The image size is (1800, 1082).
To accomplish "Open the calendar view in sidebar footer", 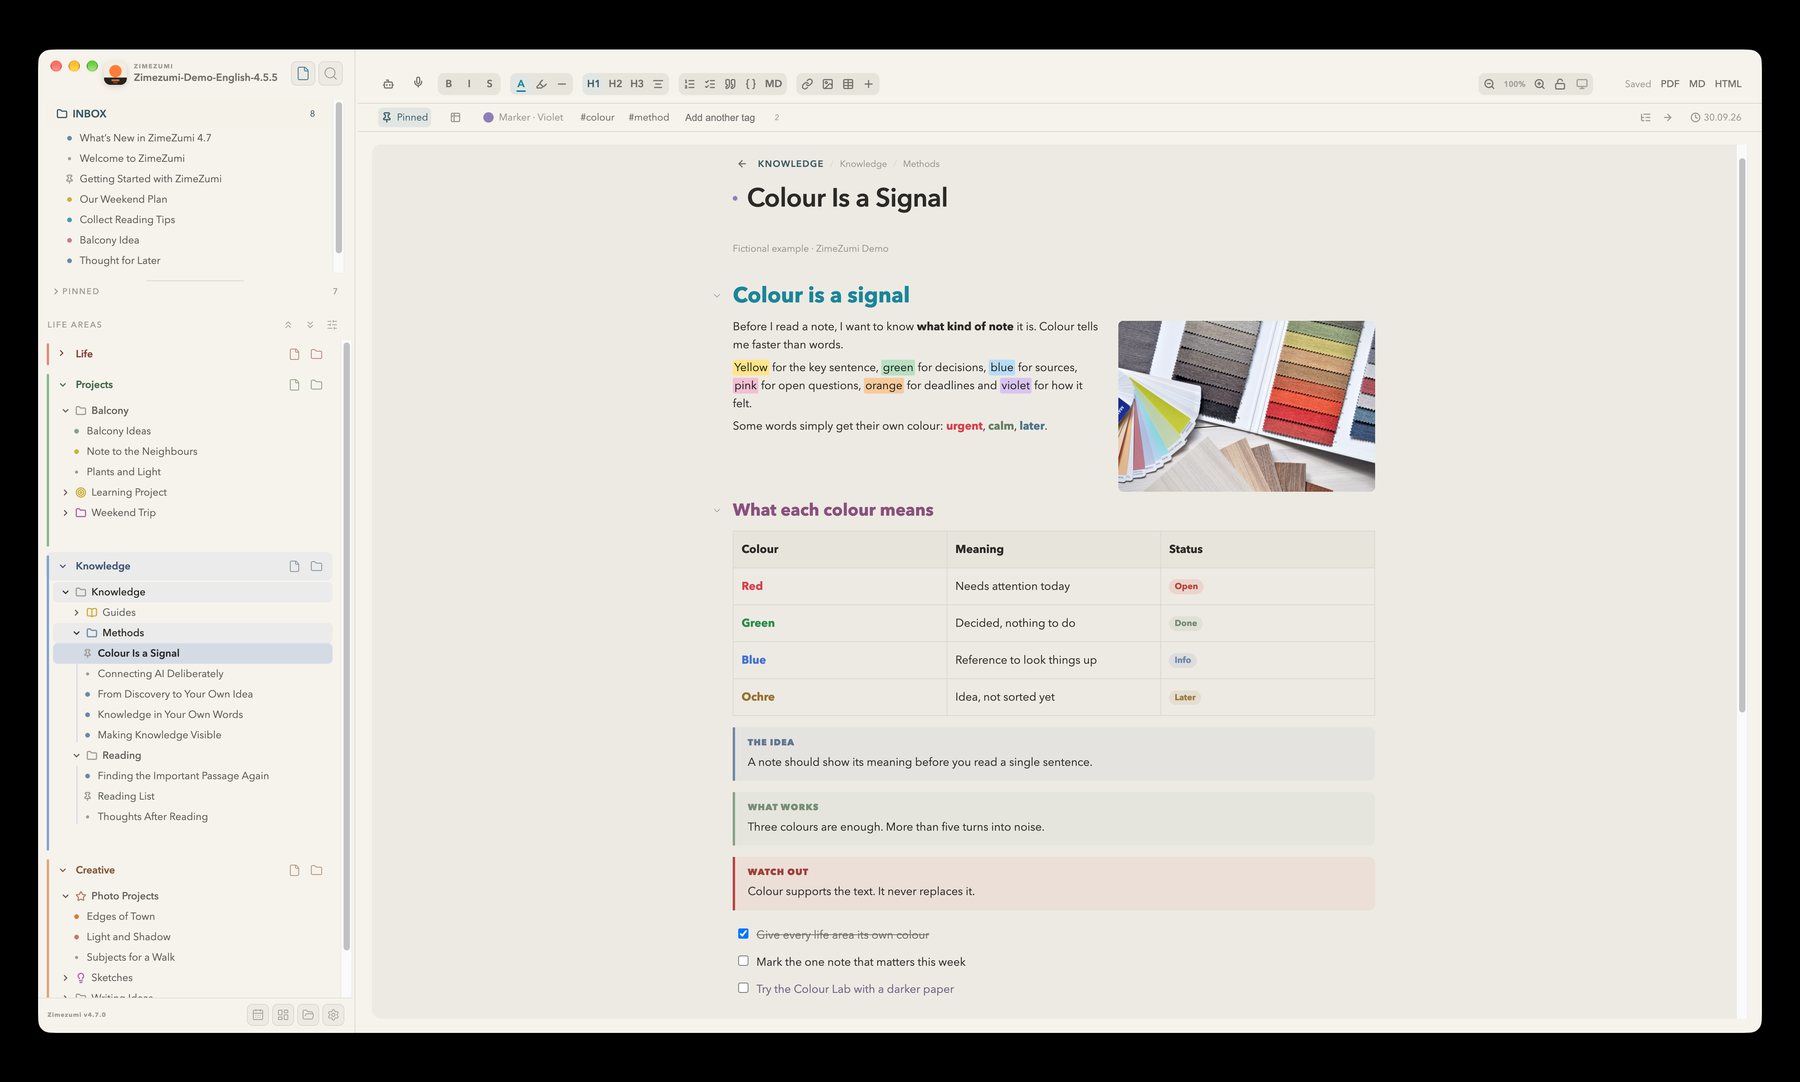I will tap(258, 1015).
